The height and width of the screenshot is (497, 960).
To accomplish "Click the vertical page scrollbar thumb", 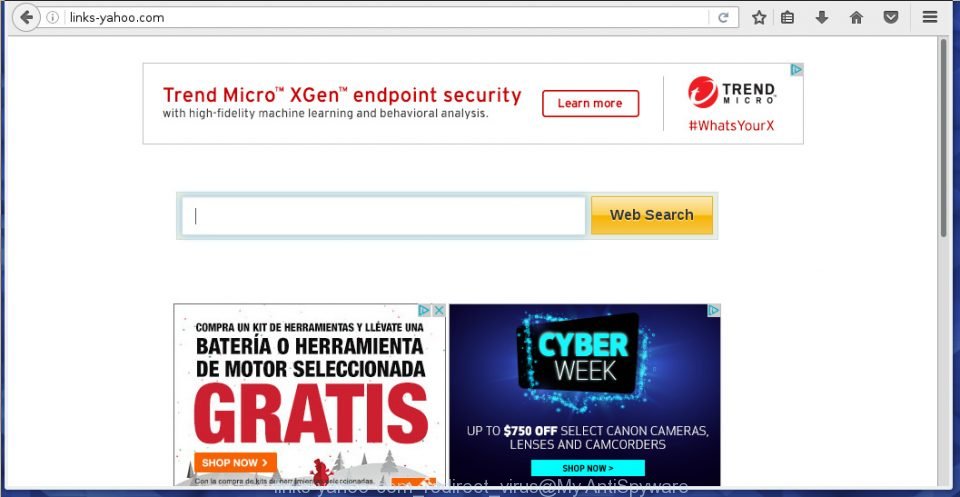I will coord(943,138).
